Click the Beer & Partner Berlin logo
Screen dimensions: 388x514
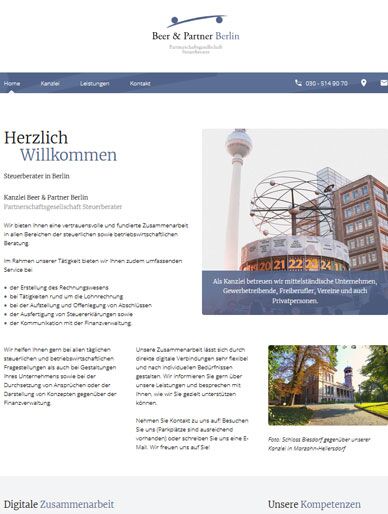point(196,34)
